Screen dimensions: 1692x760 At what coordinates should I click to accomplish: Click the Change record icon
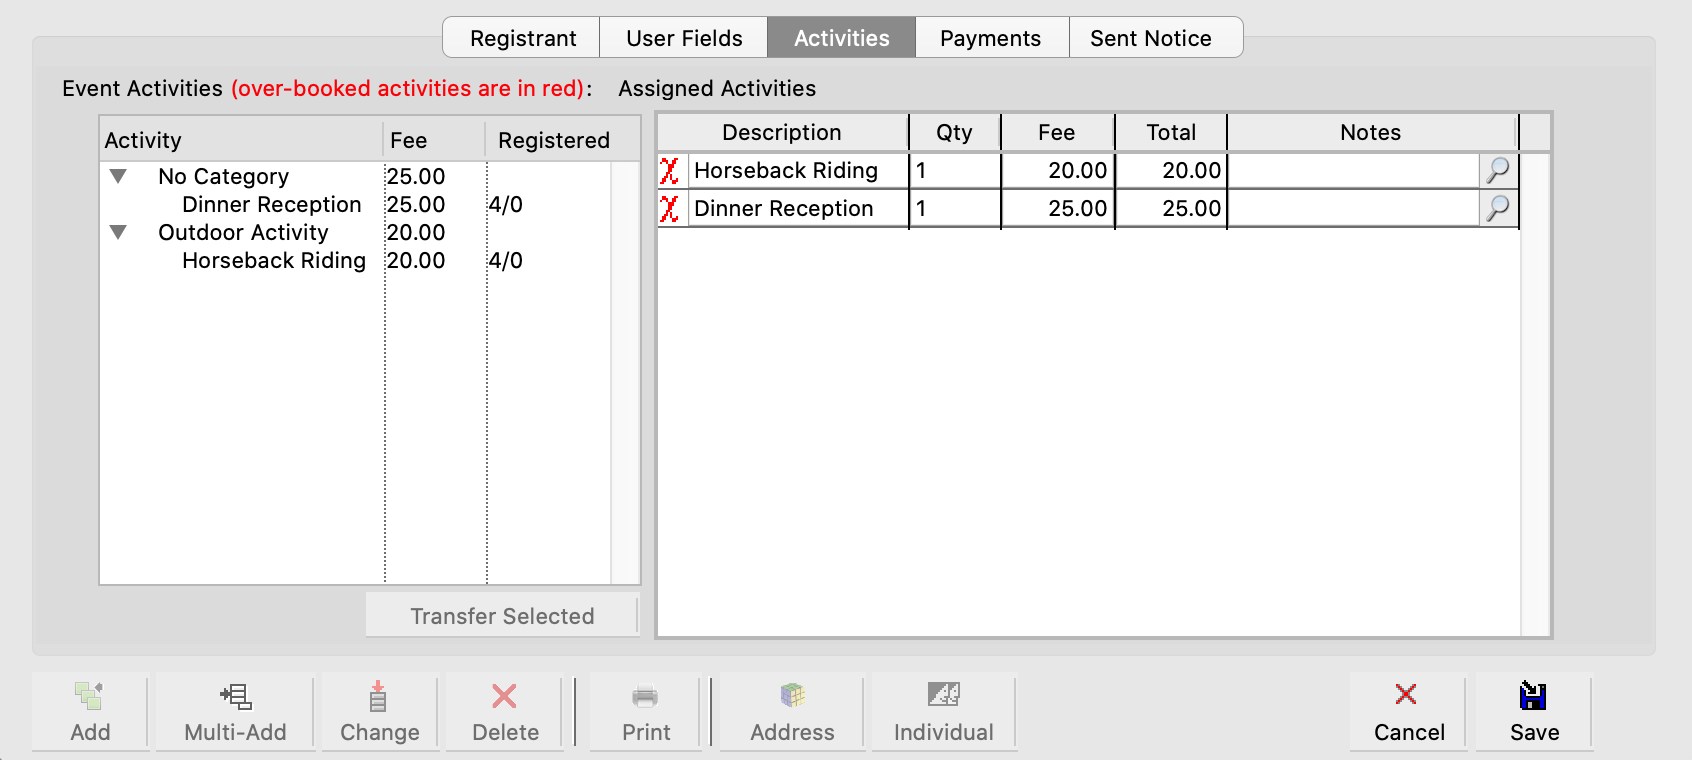tap(378, 697)
